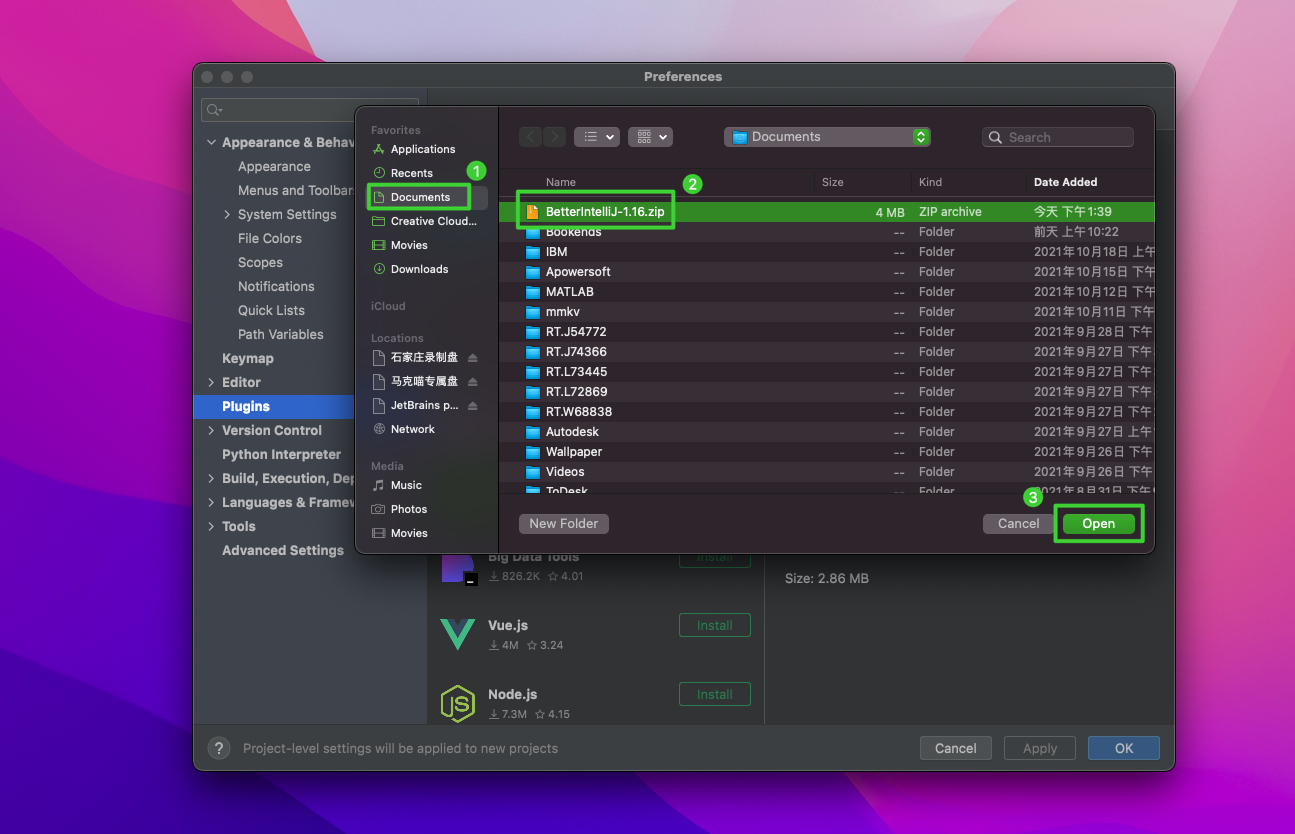Install the Node.js plugin
Image resolution: width=1295 pixels, height=834 pixels.
pos(715,694)
